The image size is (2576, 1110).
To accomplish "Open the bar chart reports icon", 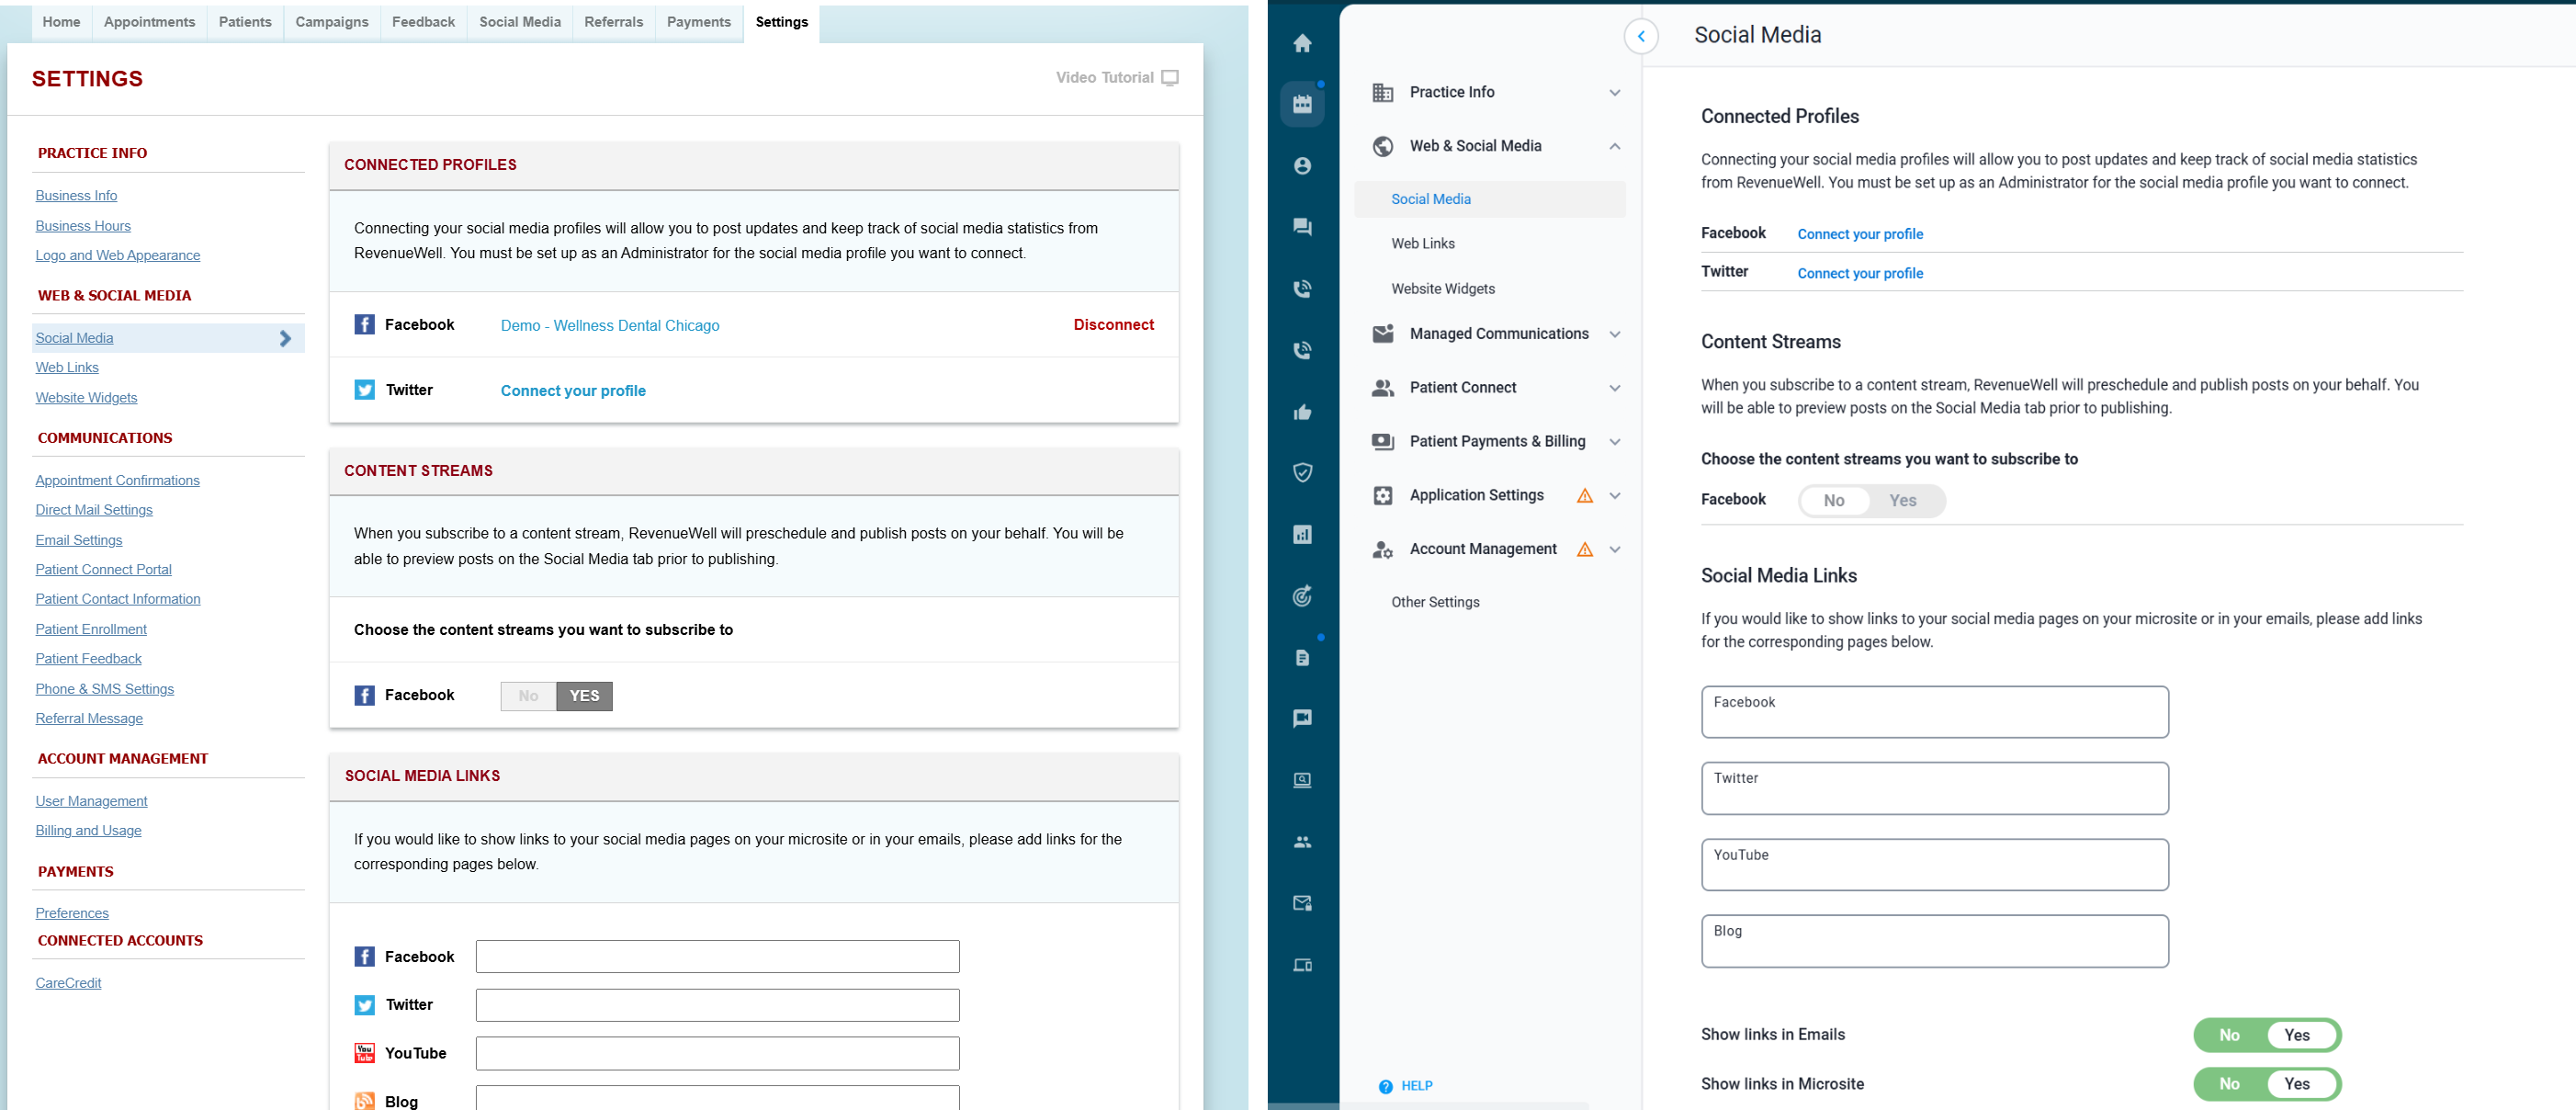I will pos(1302,535).
